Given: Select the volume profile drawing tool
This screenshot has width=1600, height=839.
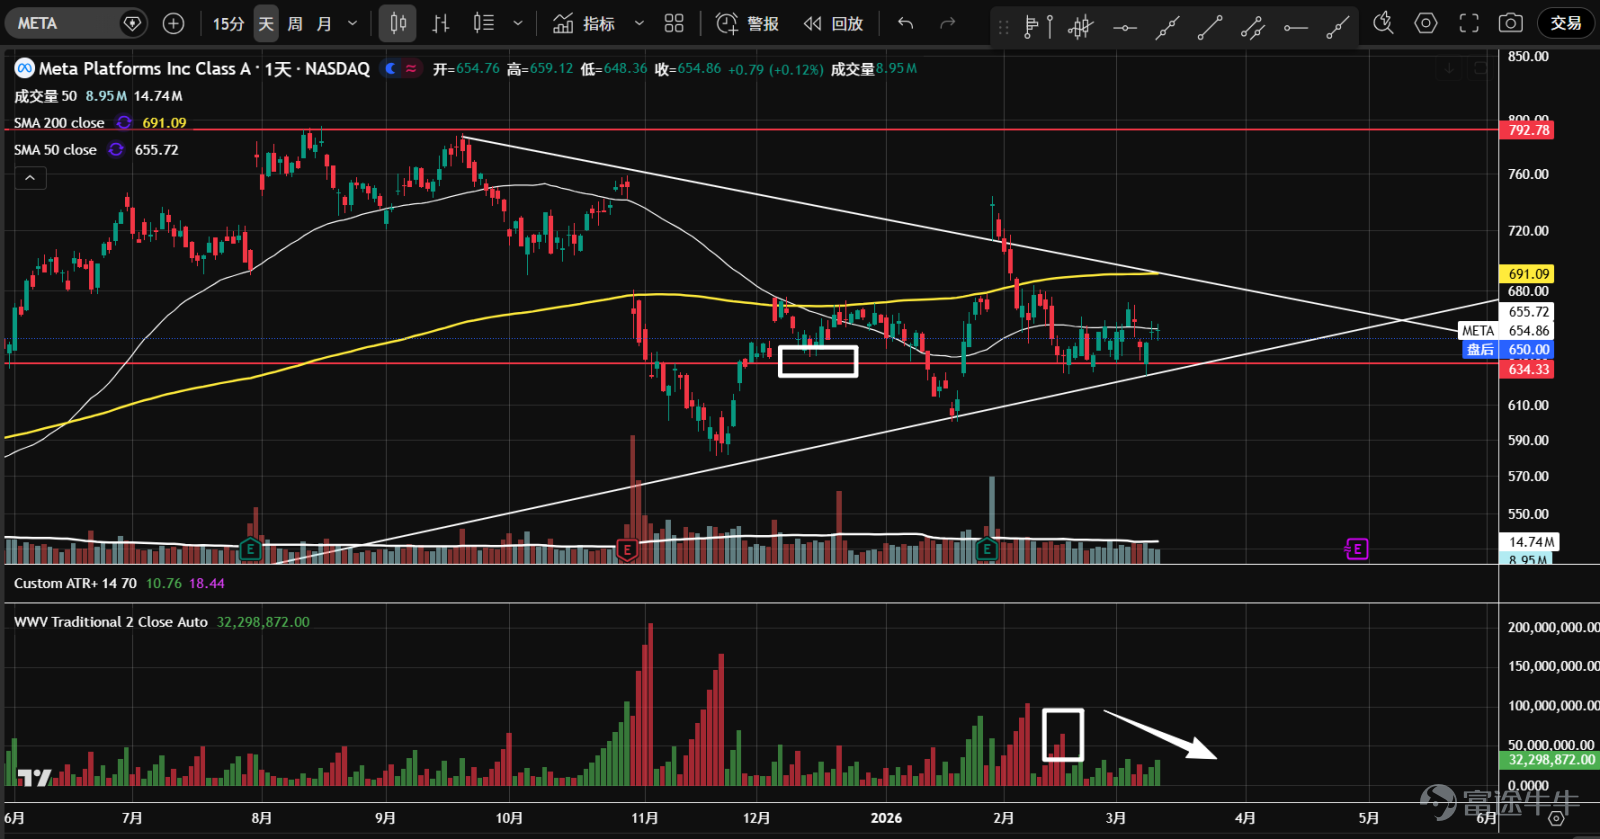Looking at the screenshot, I should tap(1039, 27).
